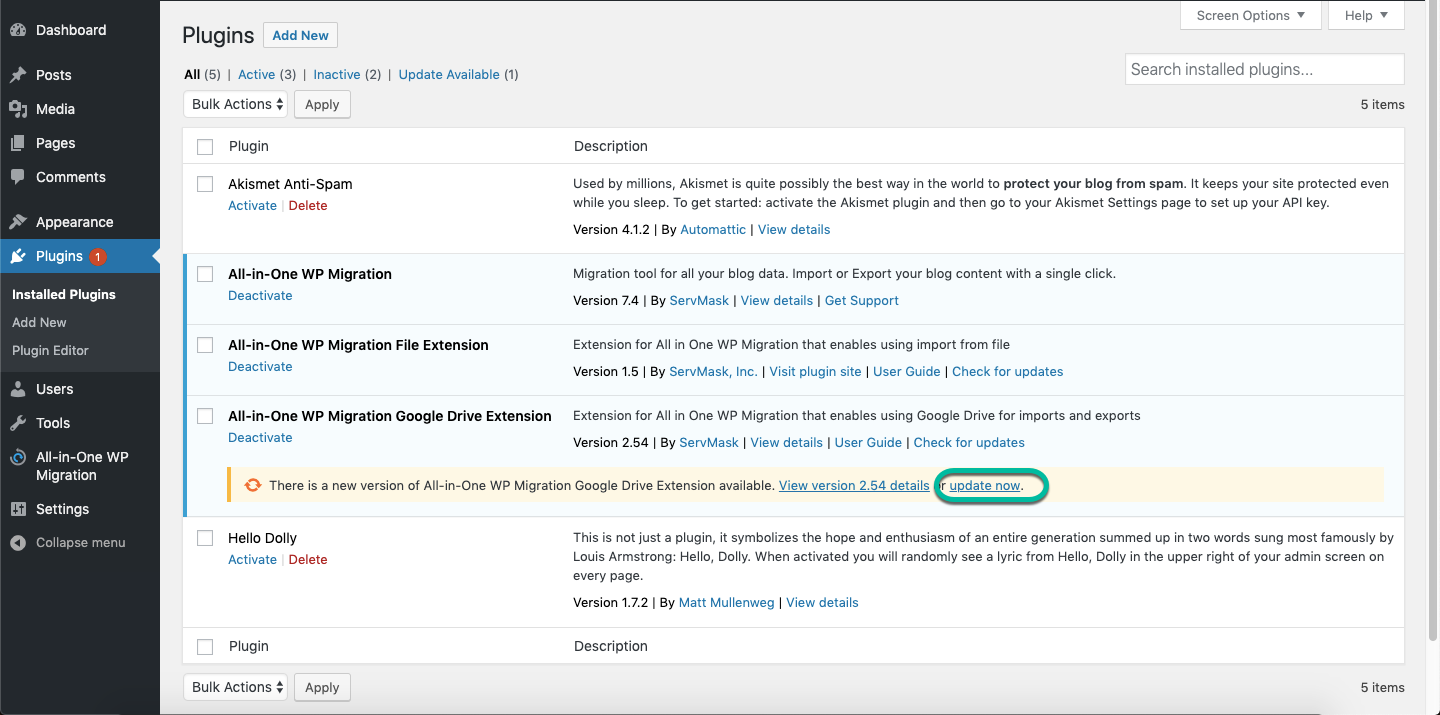This screenshot has width=1440, height=715.
Task: Tick the Hello Dolly plugin checkbox
Action: [205, 538]
